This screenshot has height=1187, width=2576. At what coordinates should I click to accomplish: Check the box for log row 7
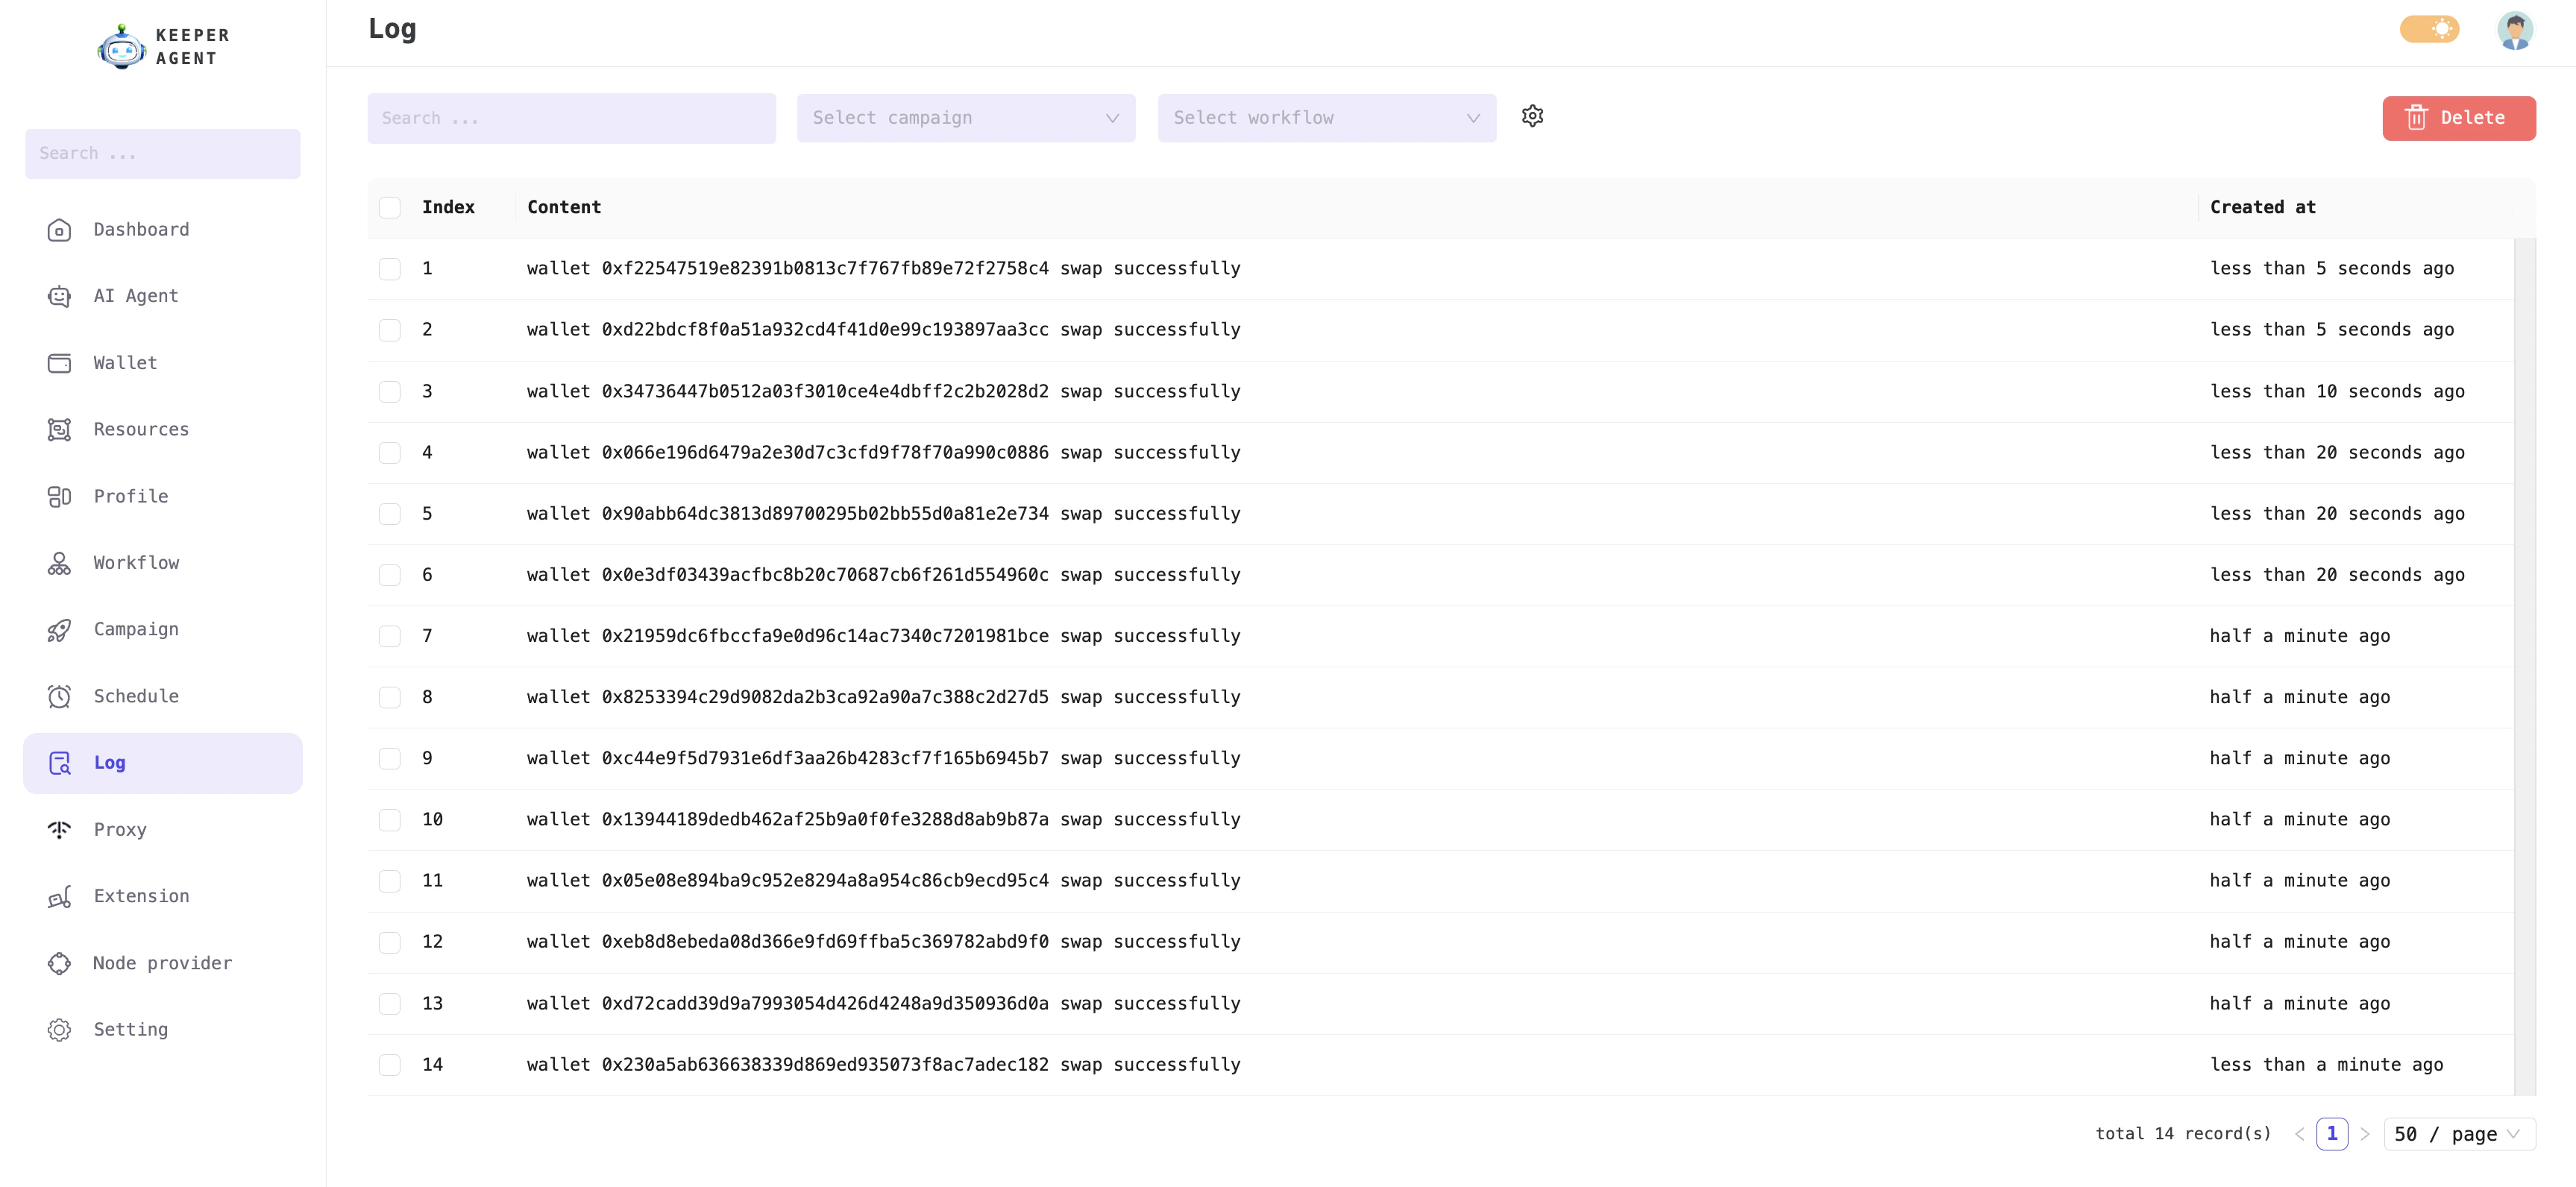(390, 636)
